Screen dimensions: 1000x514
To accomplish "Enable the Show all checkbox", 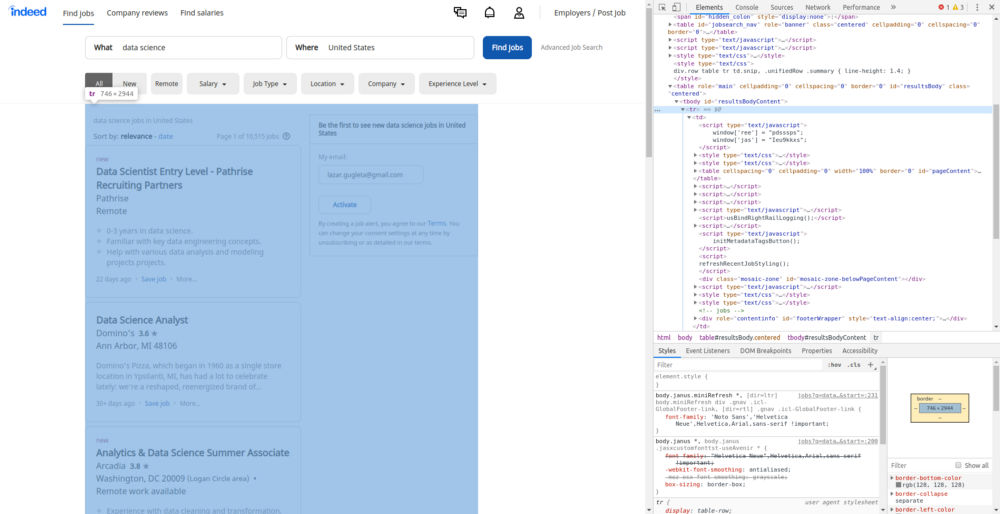I will [x=958, y=465].
